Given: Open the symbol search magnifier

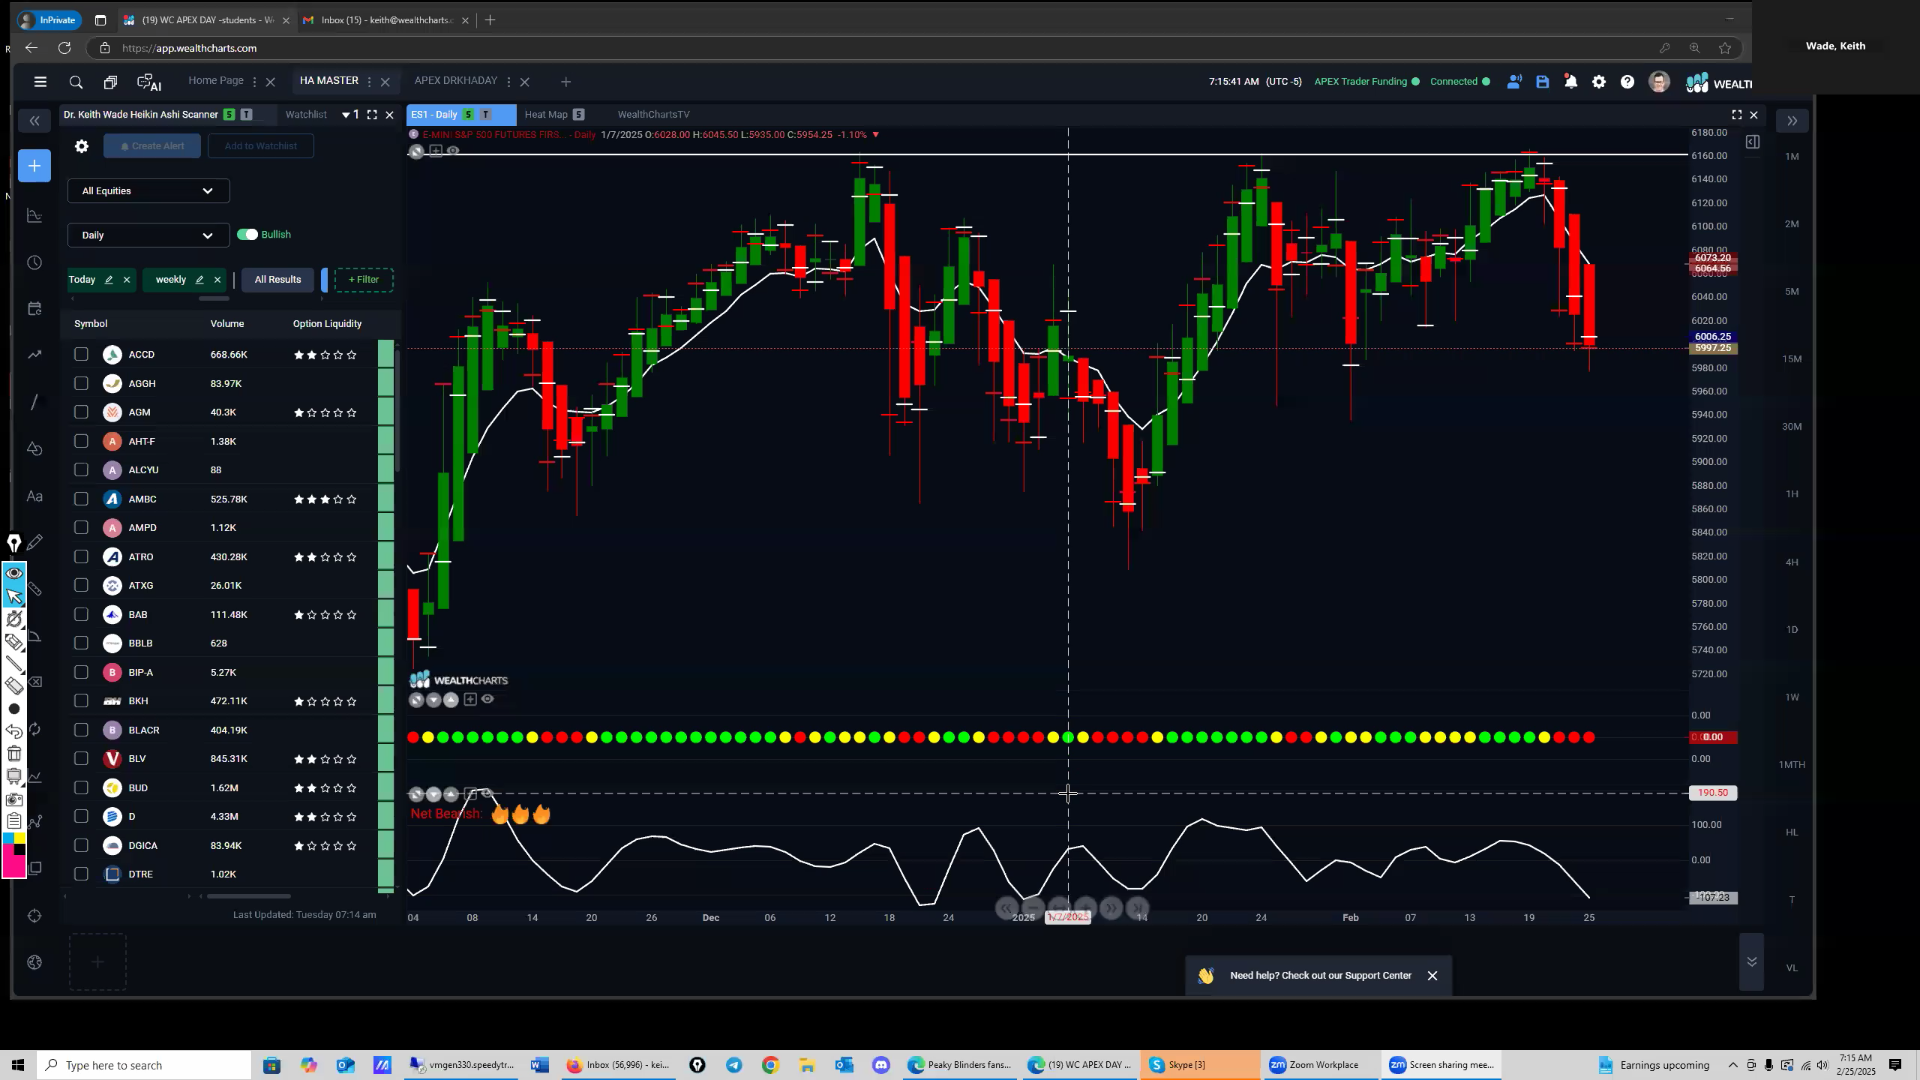Looking at the screenshot, I should 76,82.
